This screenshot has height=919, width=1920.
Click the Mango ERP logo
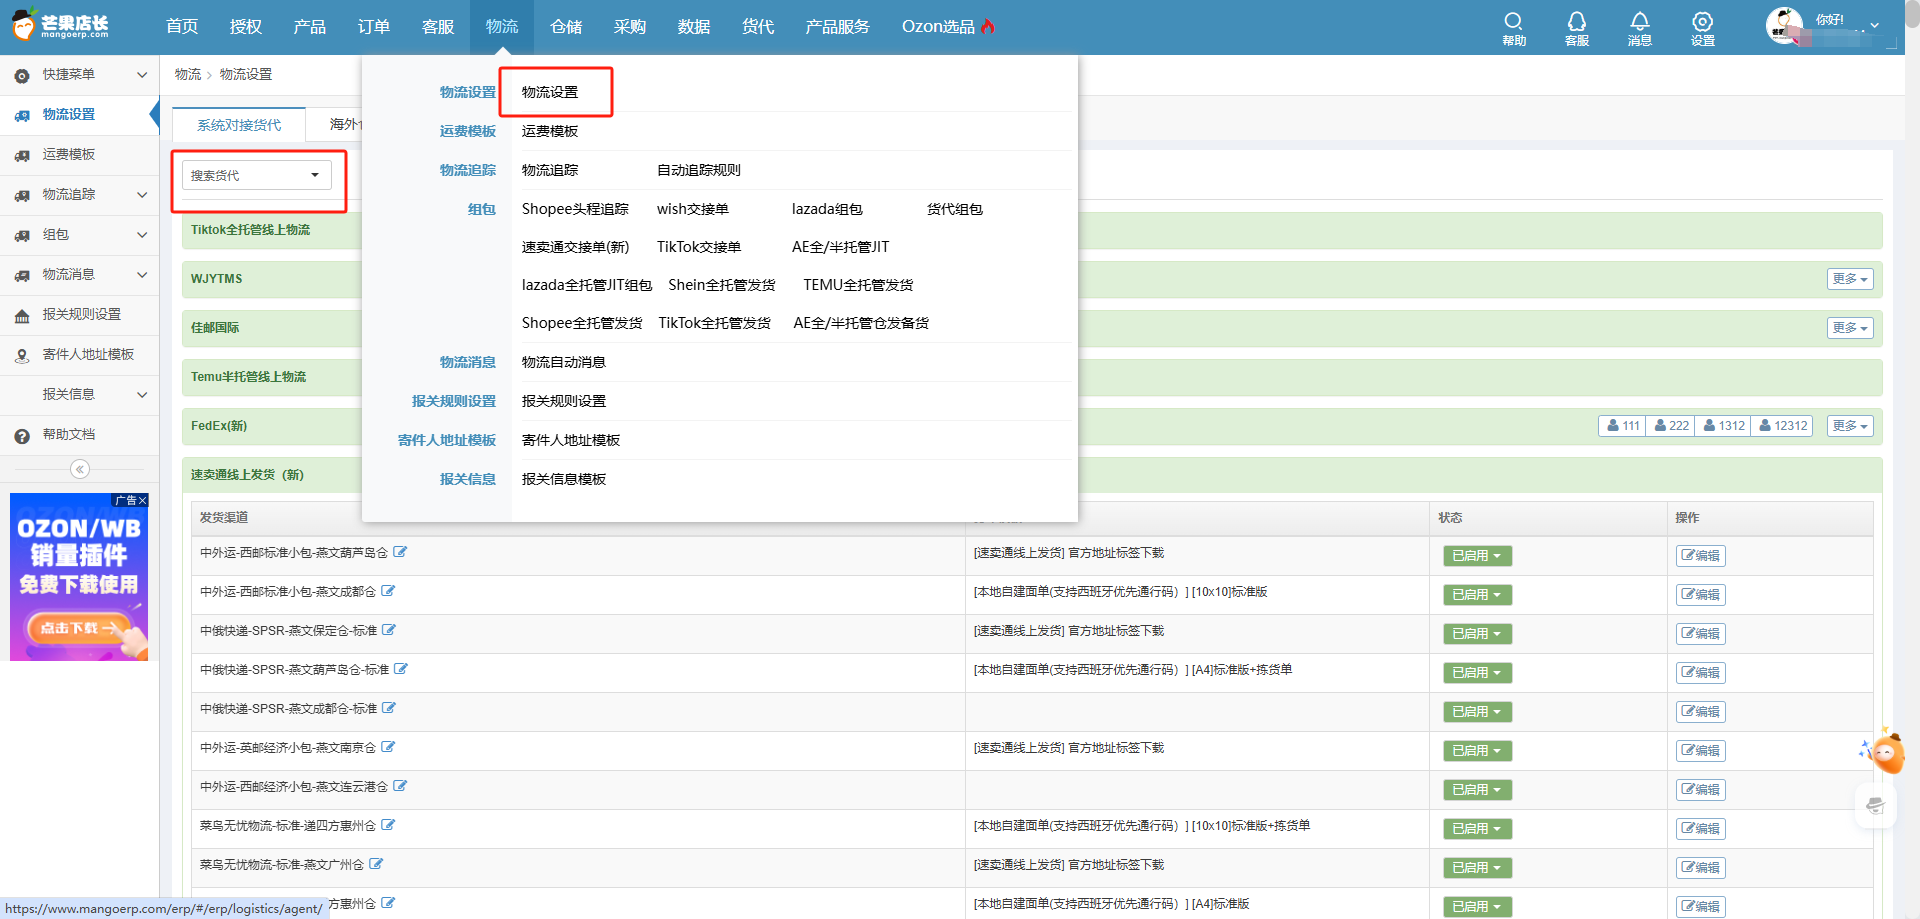62,26
